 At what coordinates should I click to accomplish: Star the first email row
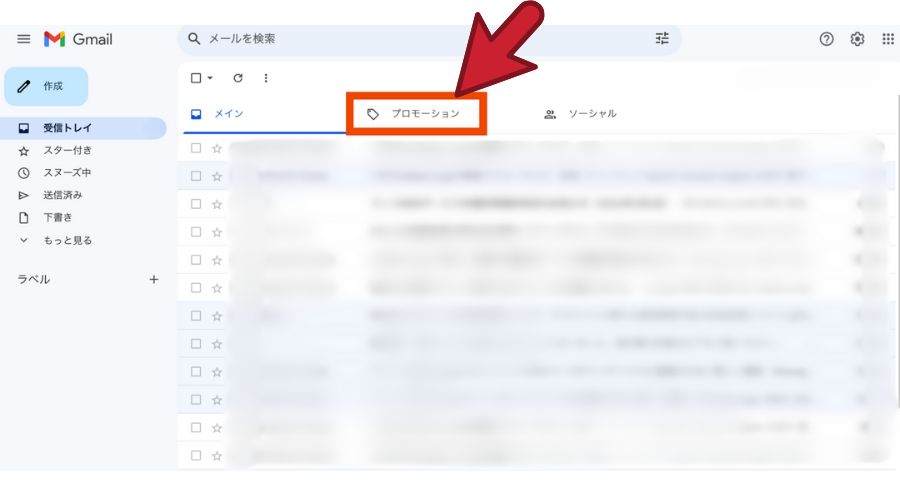pyautogui.click(x=217, y=149)
